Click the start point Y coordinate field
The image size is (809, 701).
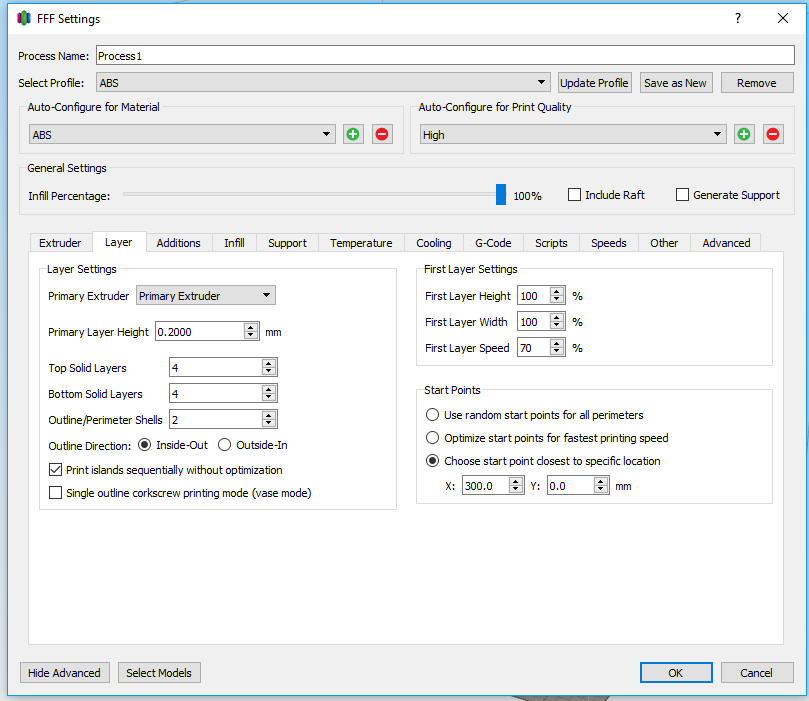tap(571, 485)
